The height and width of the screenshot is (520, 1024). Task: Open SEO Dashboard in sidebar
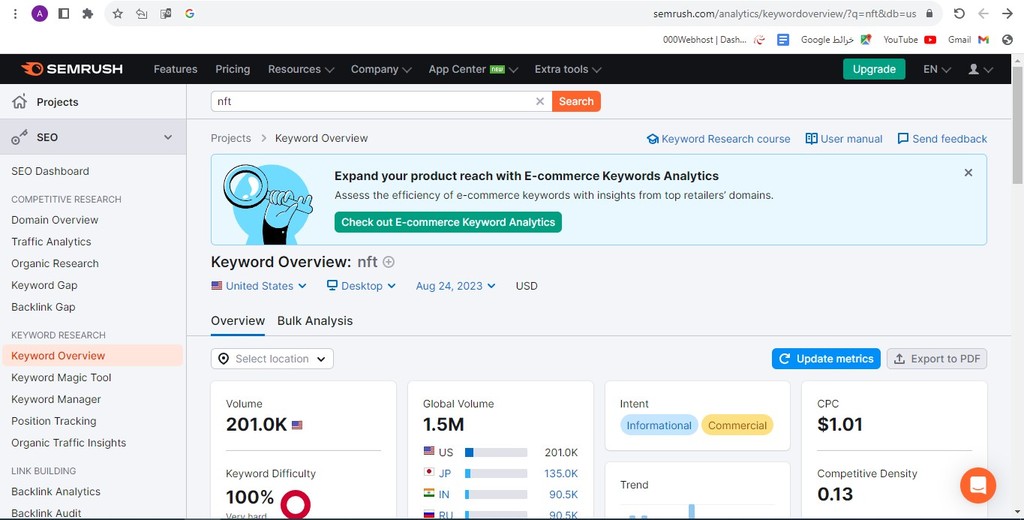point(50,171)
